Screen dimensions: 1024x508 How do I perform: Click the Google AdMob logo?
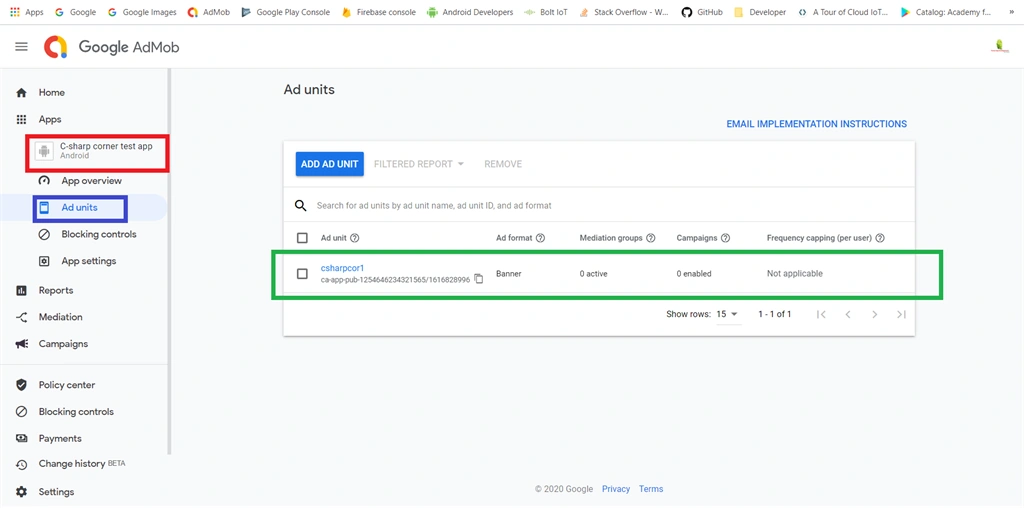click(111, 47)
